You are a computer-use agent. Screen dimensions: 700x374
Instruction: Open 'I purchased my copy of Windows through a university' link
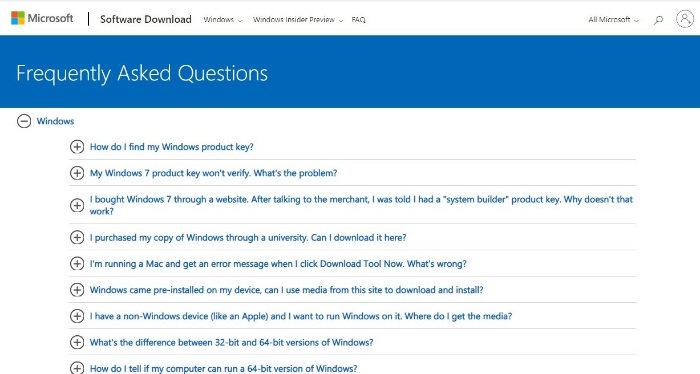248,238
